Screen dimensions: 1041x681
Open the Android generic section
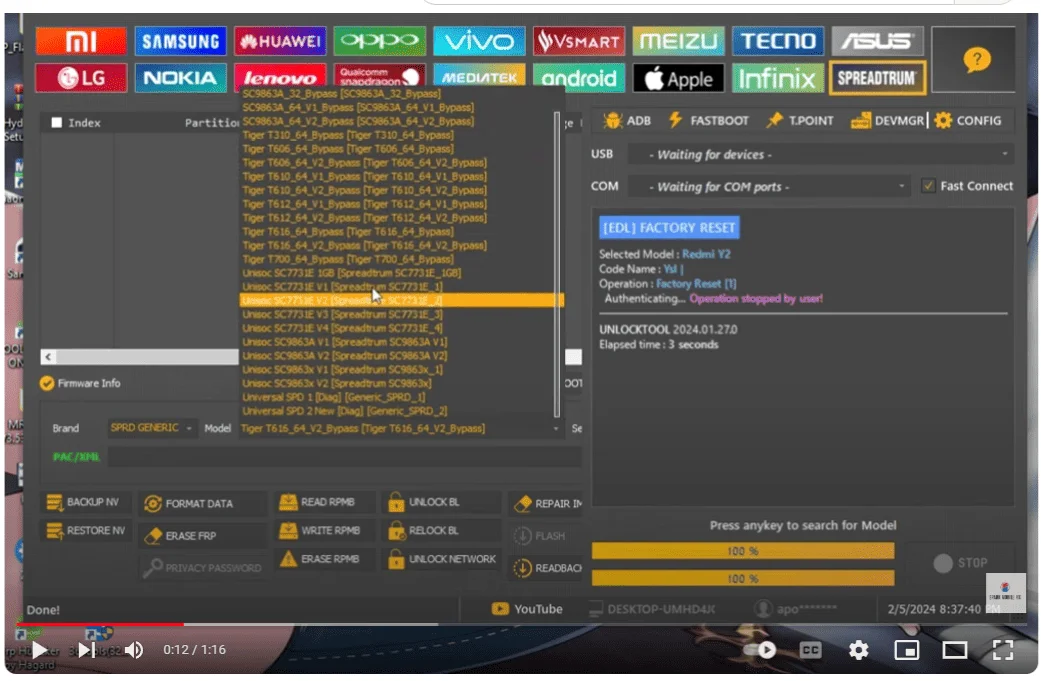(x=578, y=78)
